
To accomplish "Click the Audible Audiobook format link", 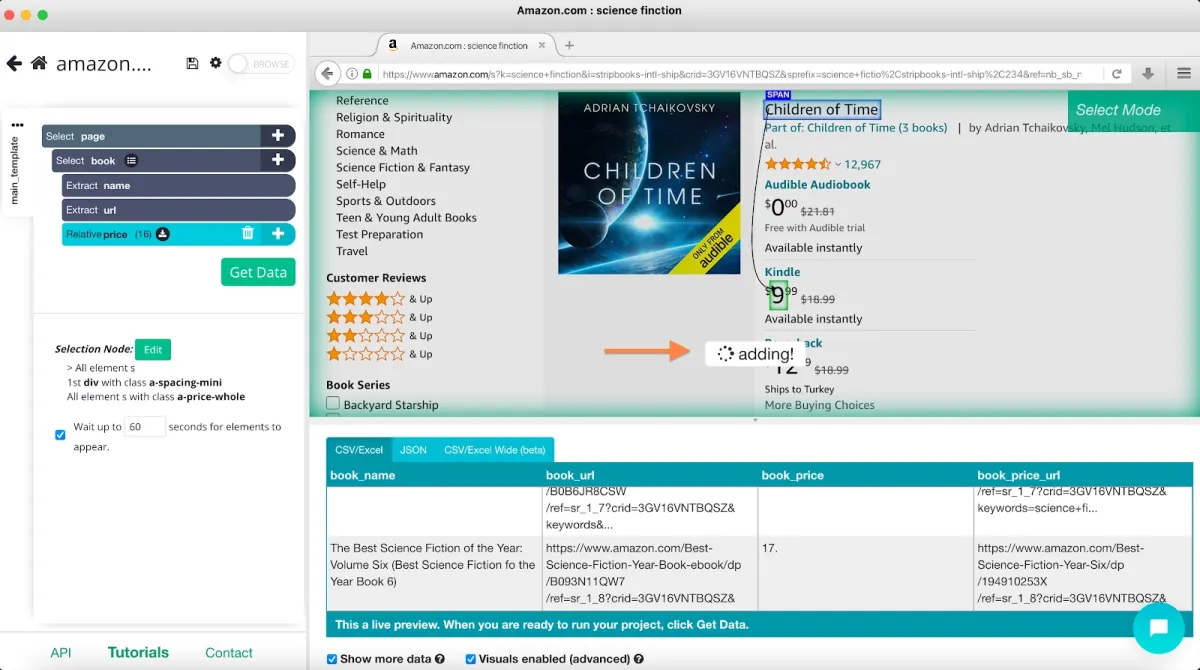I will click(818, 185).
